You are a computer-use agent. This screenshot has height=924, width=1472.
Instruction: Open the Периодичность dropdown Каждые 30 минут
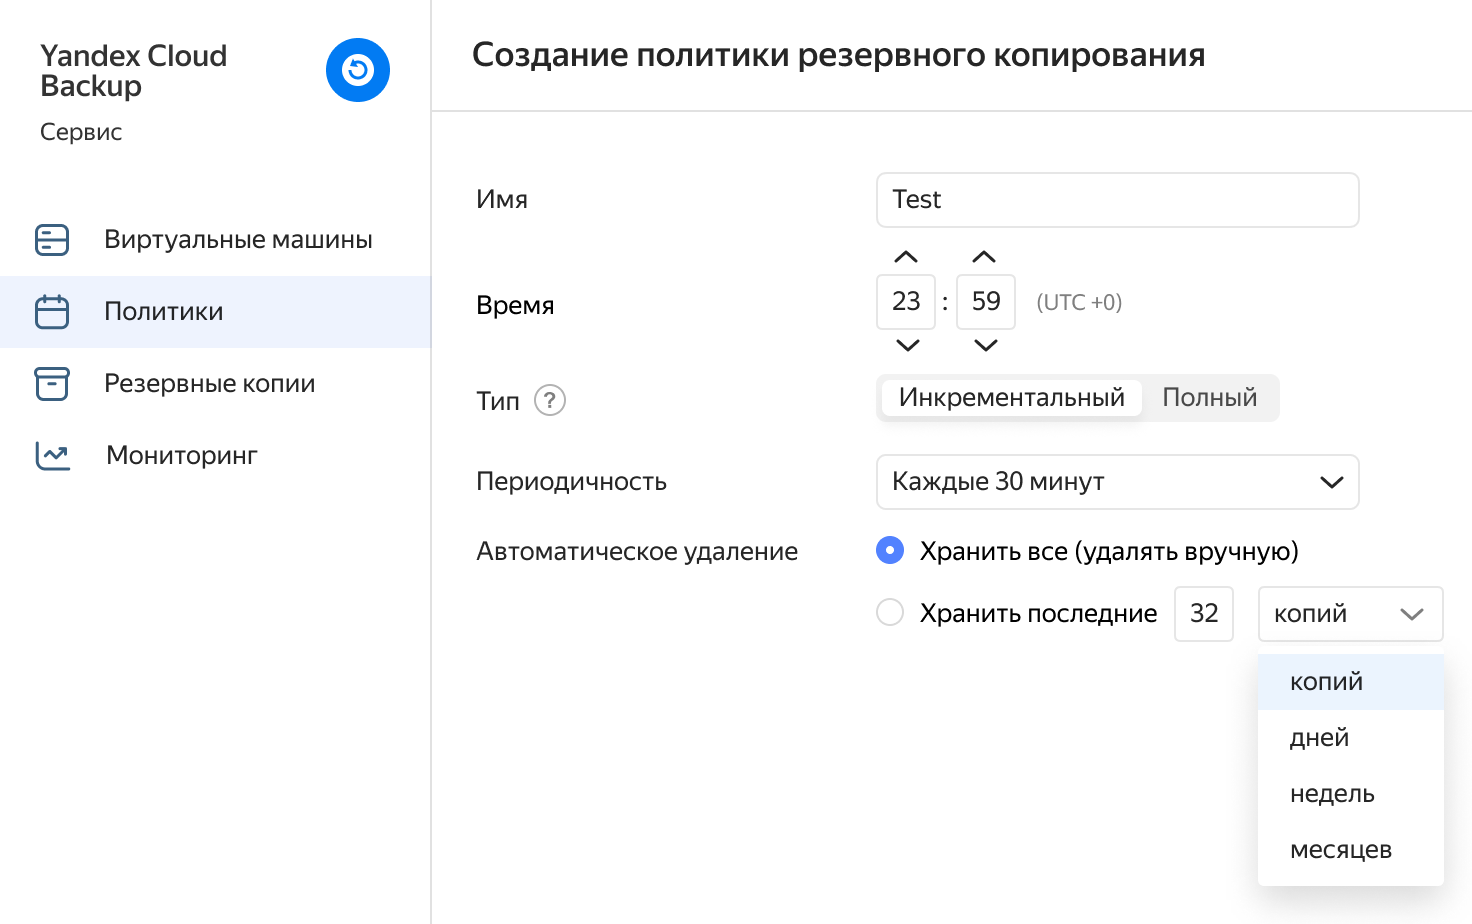1118,482
